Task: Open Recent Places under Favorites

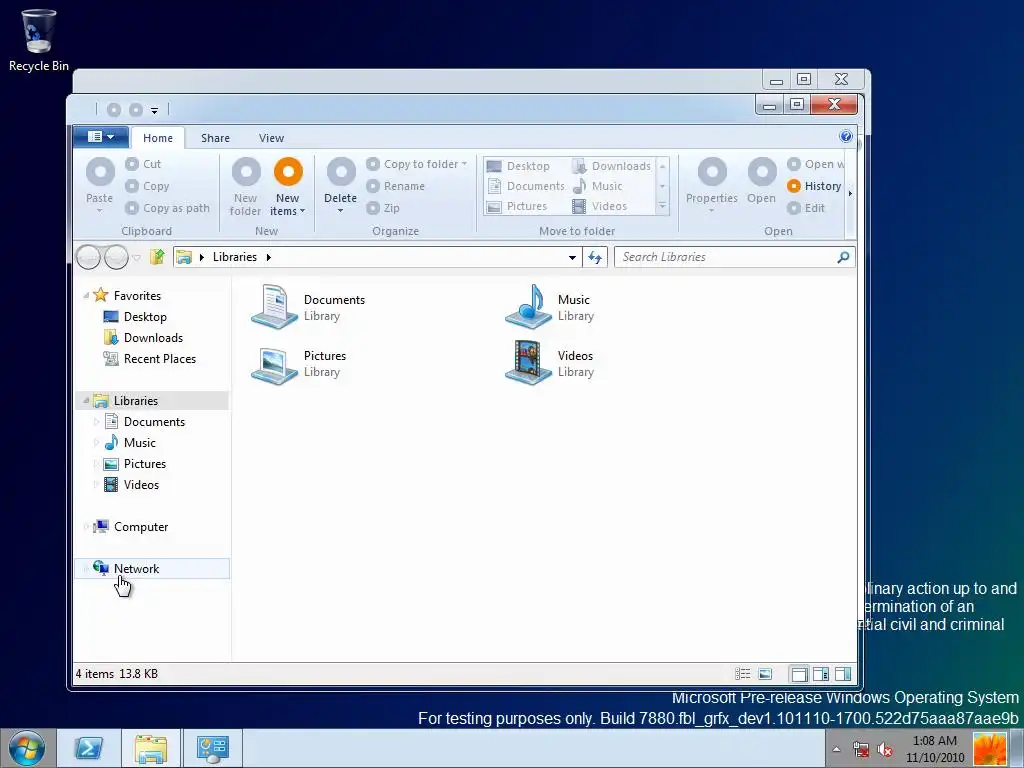Action: coord(160,359)
